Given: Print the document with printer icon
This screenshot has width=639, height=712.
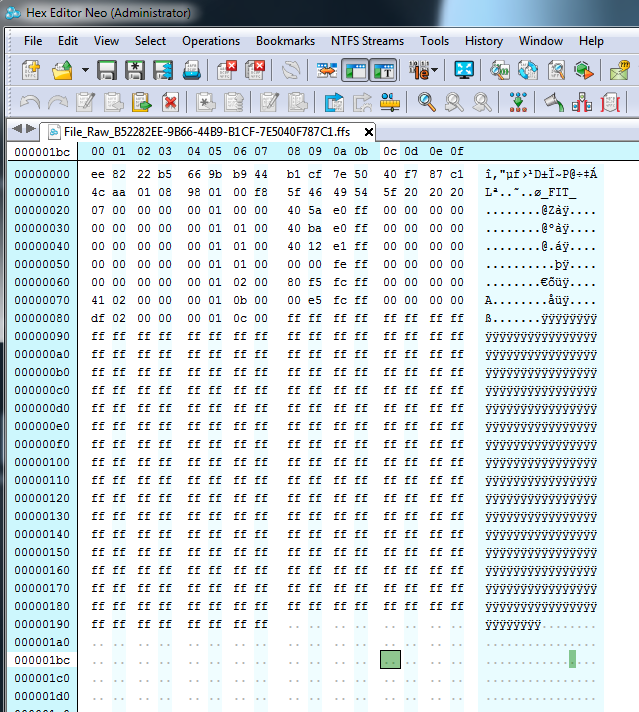Looking at the screenshot, I should tap(191, 70).
